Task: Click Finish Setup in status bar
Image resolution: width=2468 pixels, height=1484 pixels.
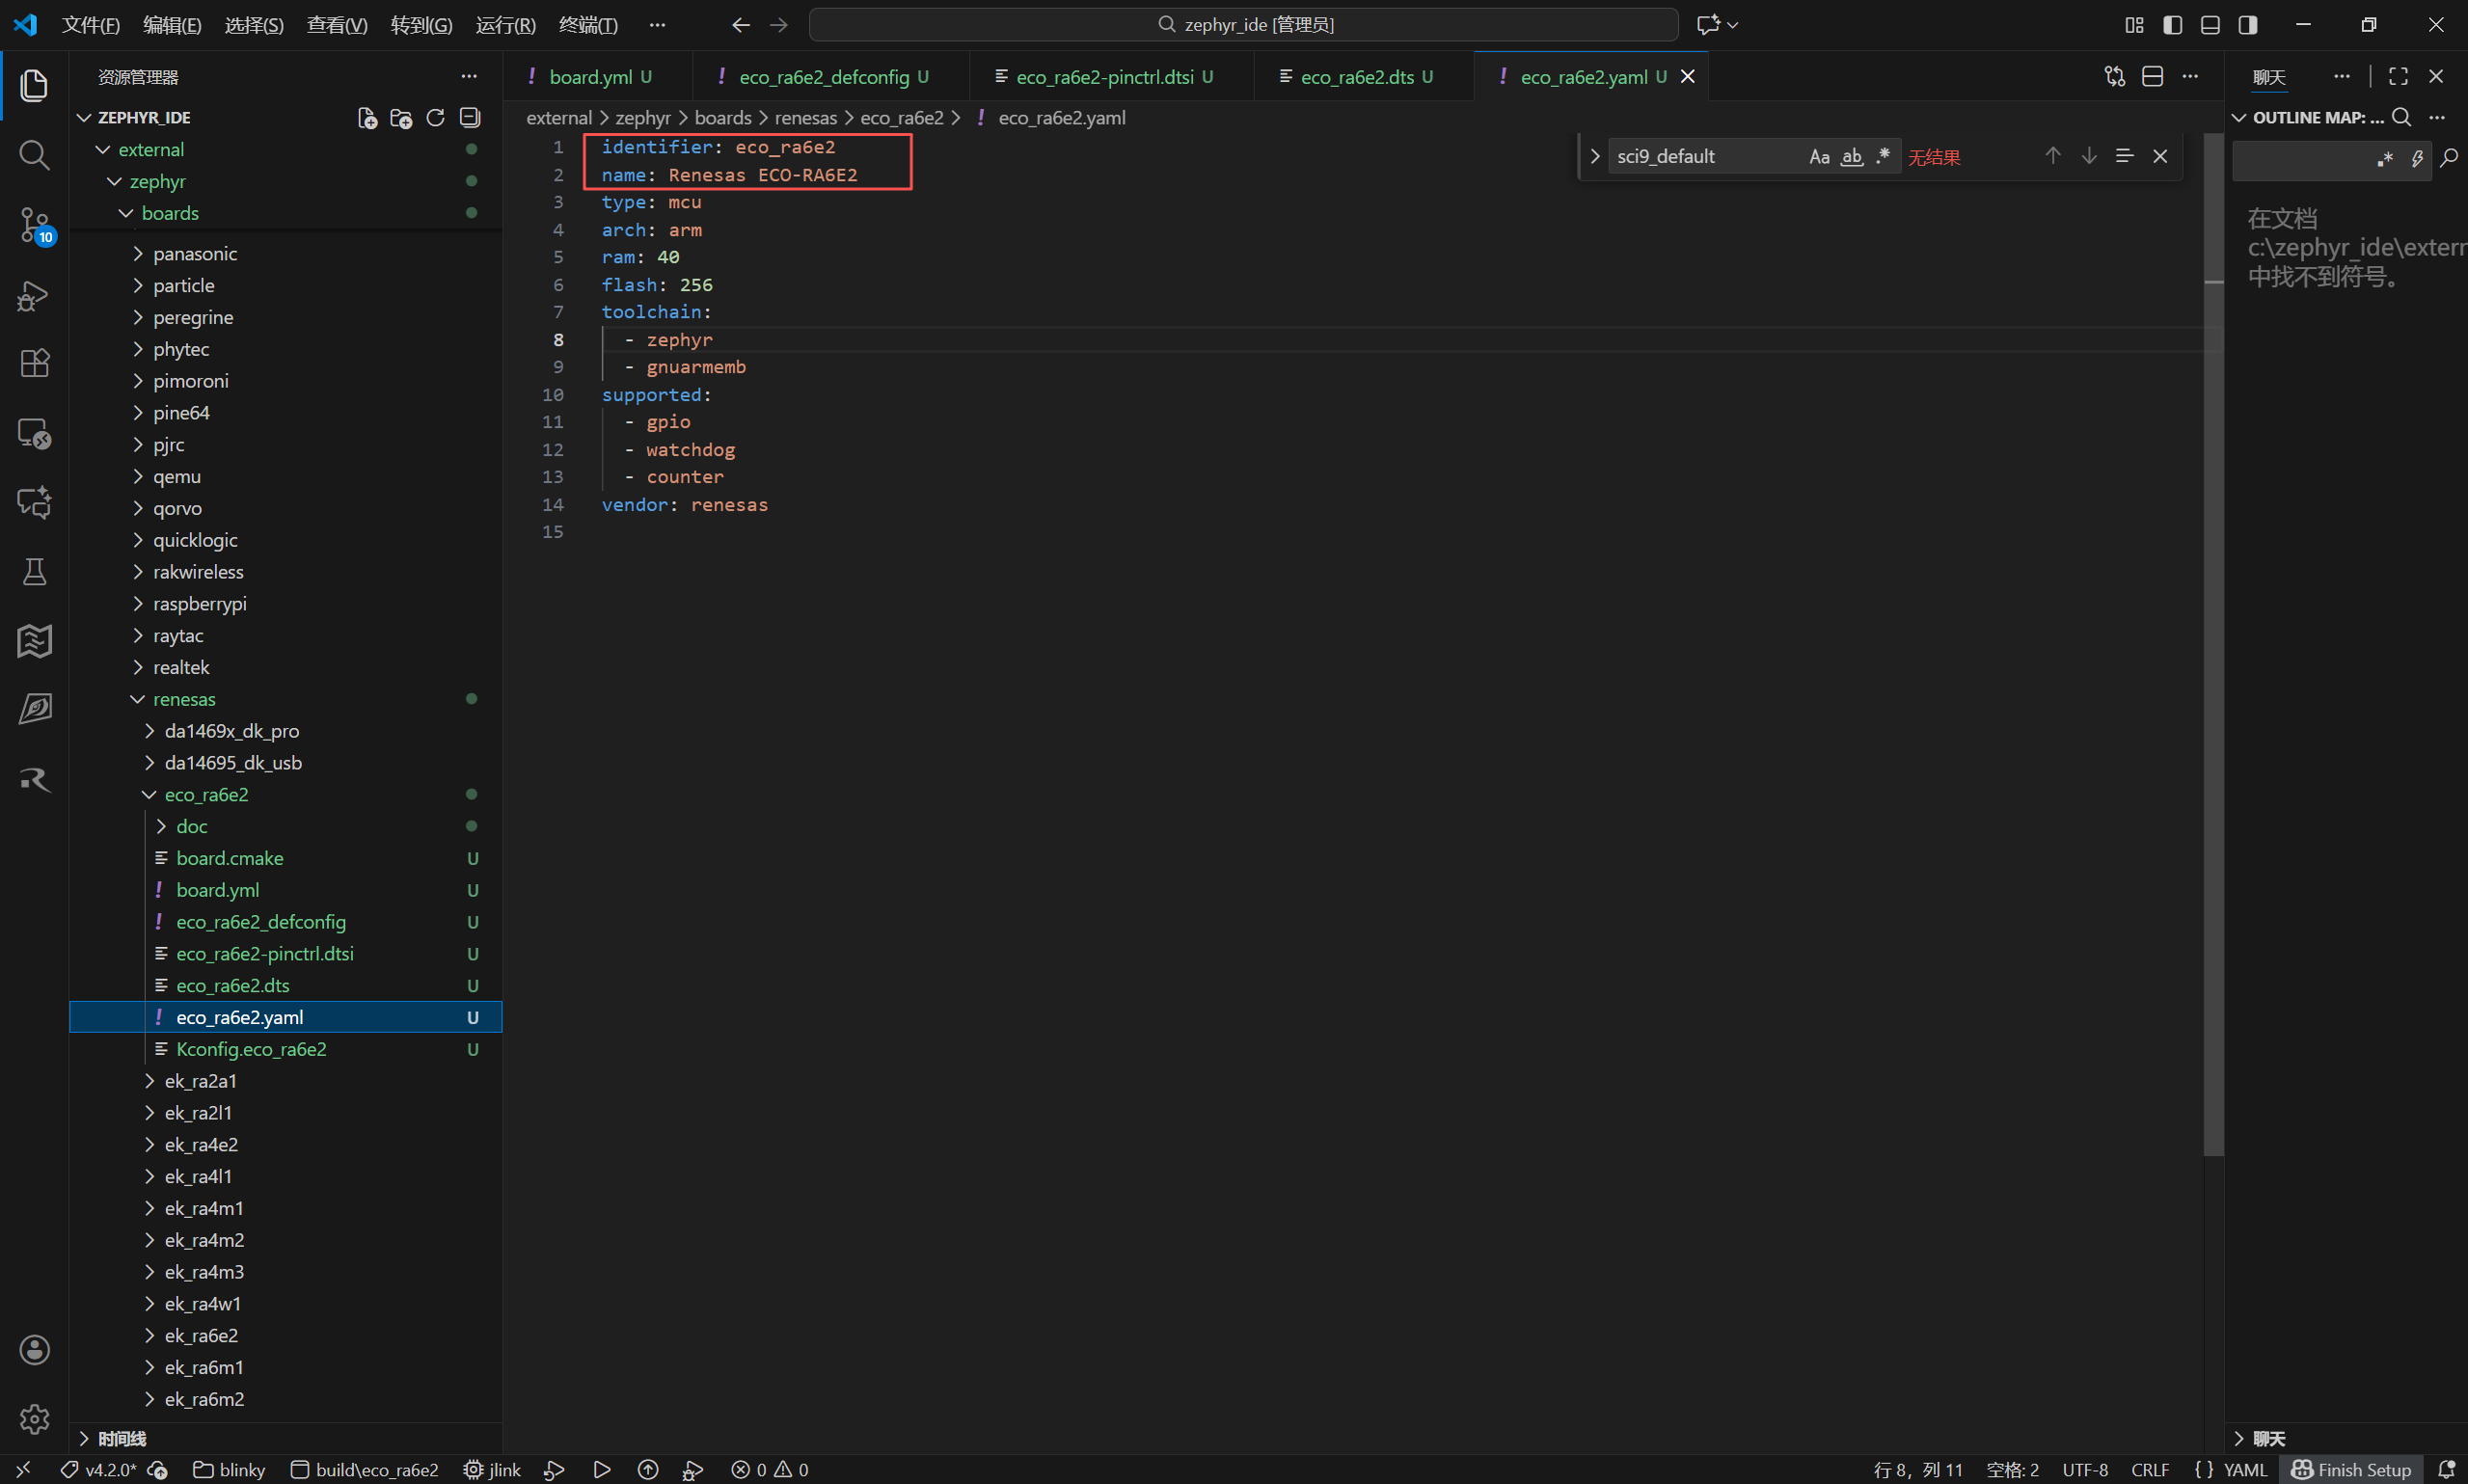Action: pos(2351,1469)
